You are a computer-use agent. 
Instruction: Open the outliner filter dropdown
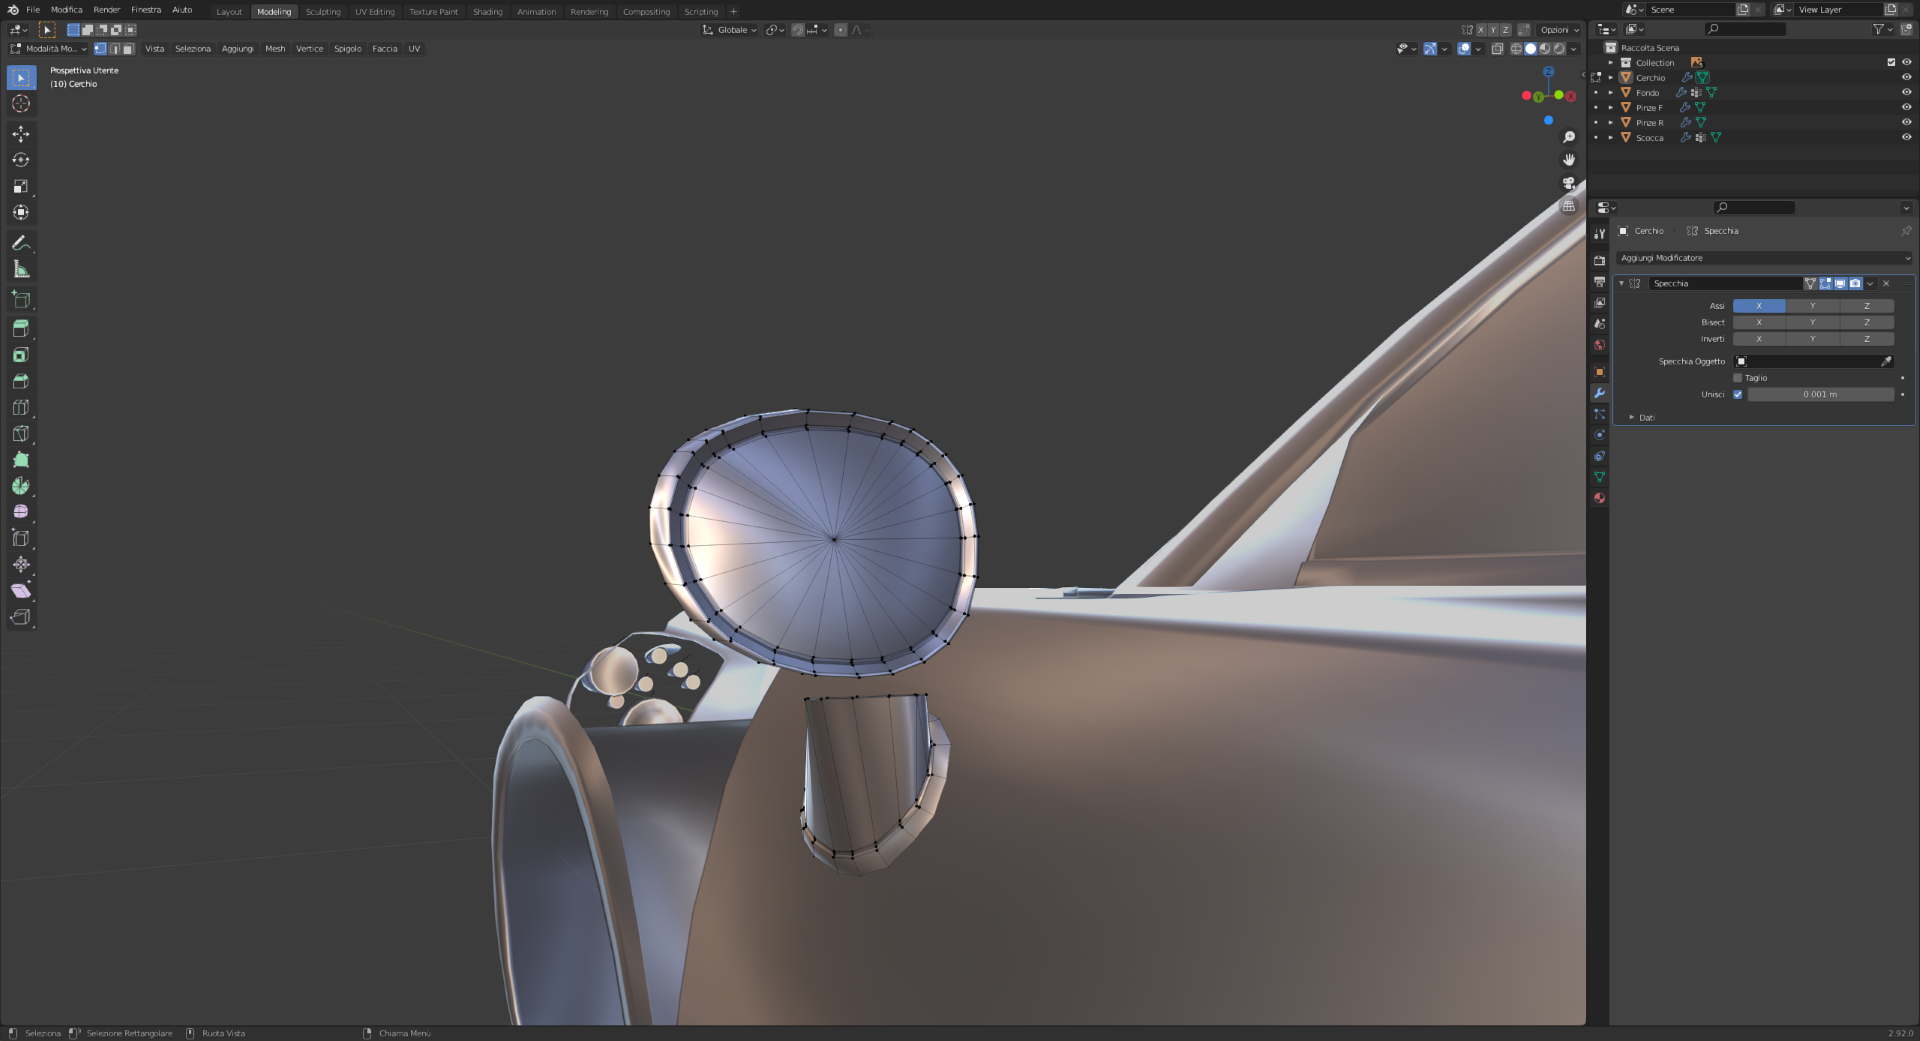coord(1882,29)
